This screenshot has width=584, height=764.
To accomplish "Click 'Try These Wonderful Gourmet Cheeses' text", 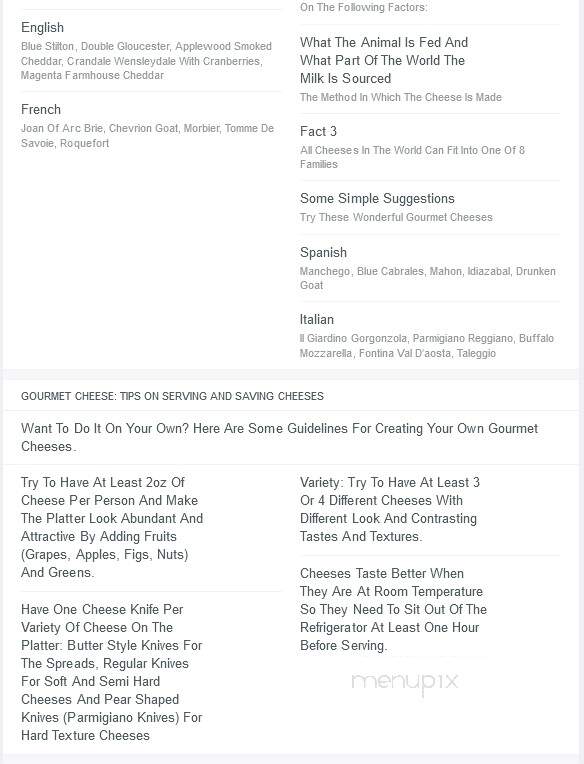I will pos(396,217).
